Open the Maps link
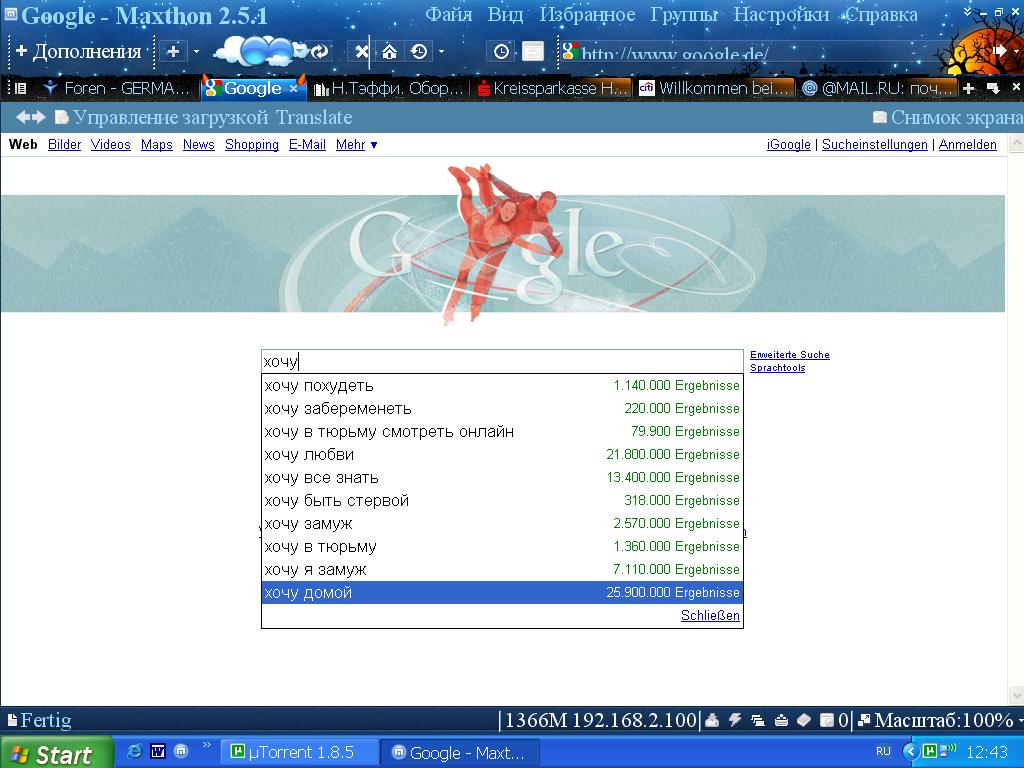The height and width of the screenshot is (768, 1024). pyautogui.click(x=157, y=144)
